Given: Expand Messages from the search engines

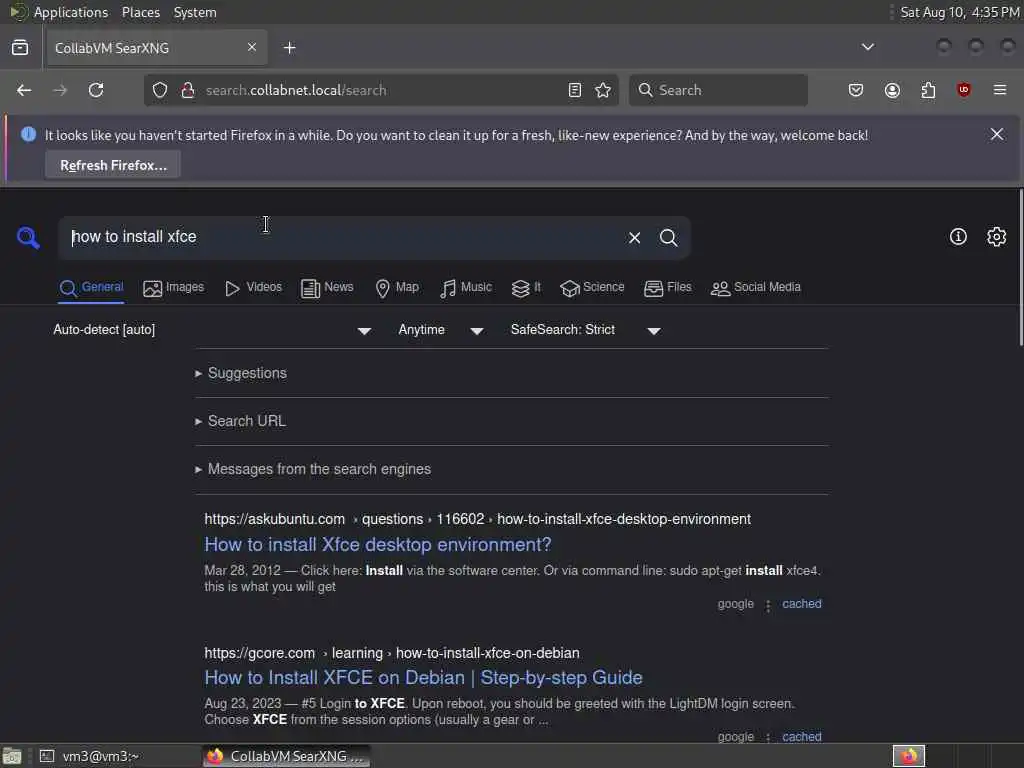Looking at the screenshot, I should tap(313, 469).
